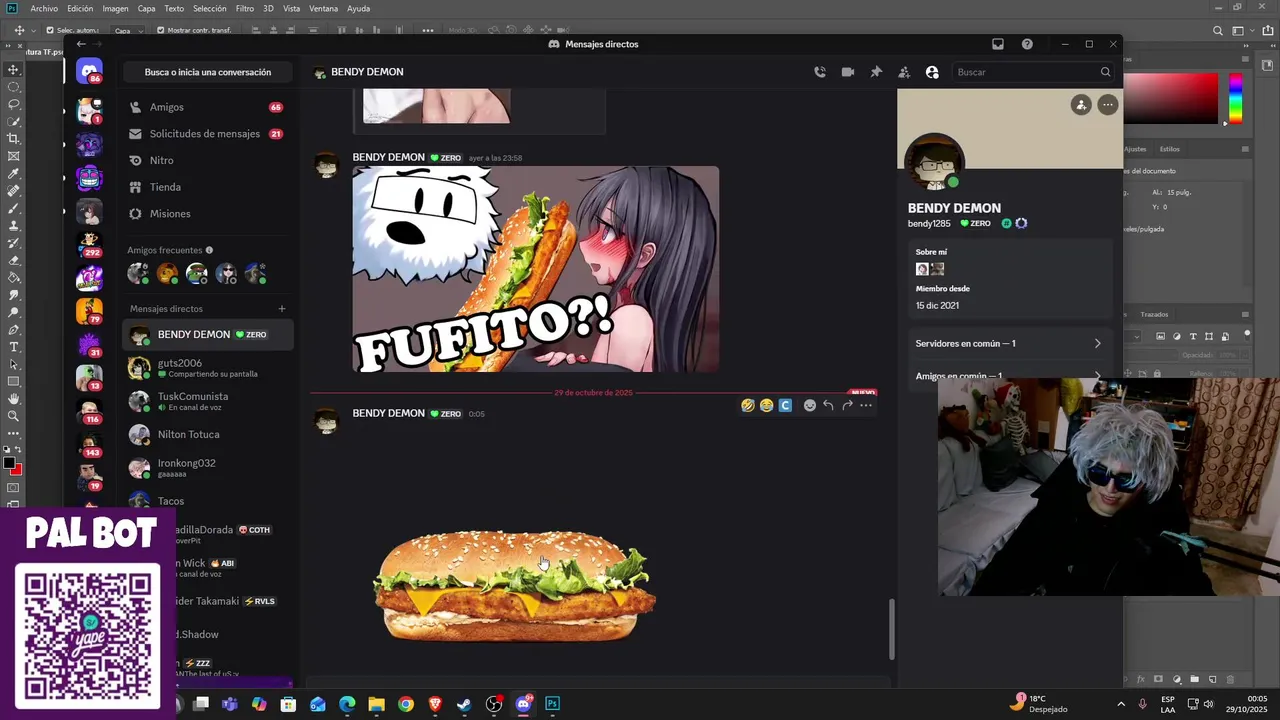This screenshot has width=1280, height=720.
Task: Select Photoshop Hand tool
Action: tap(14, 399)
